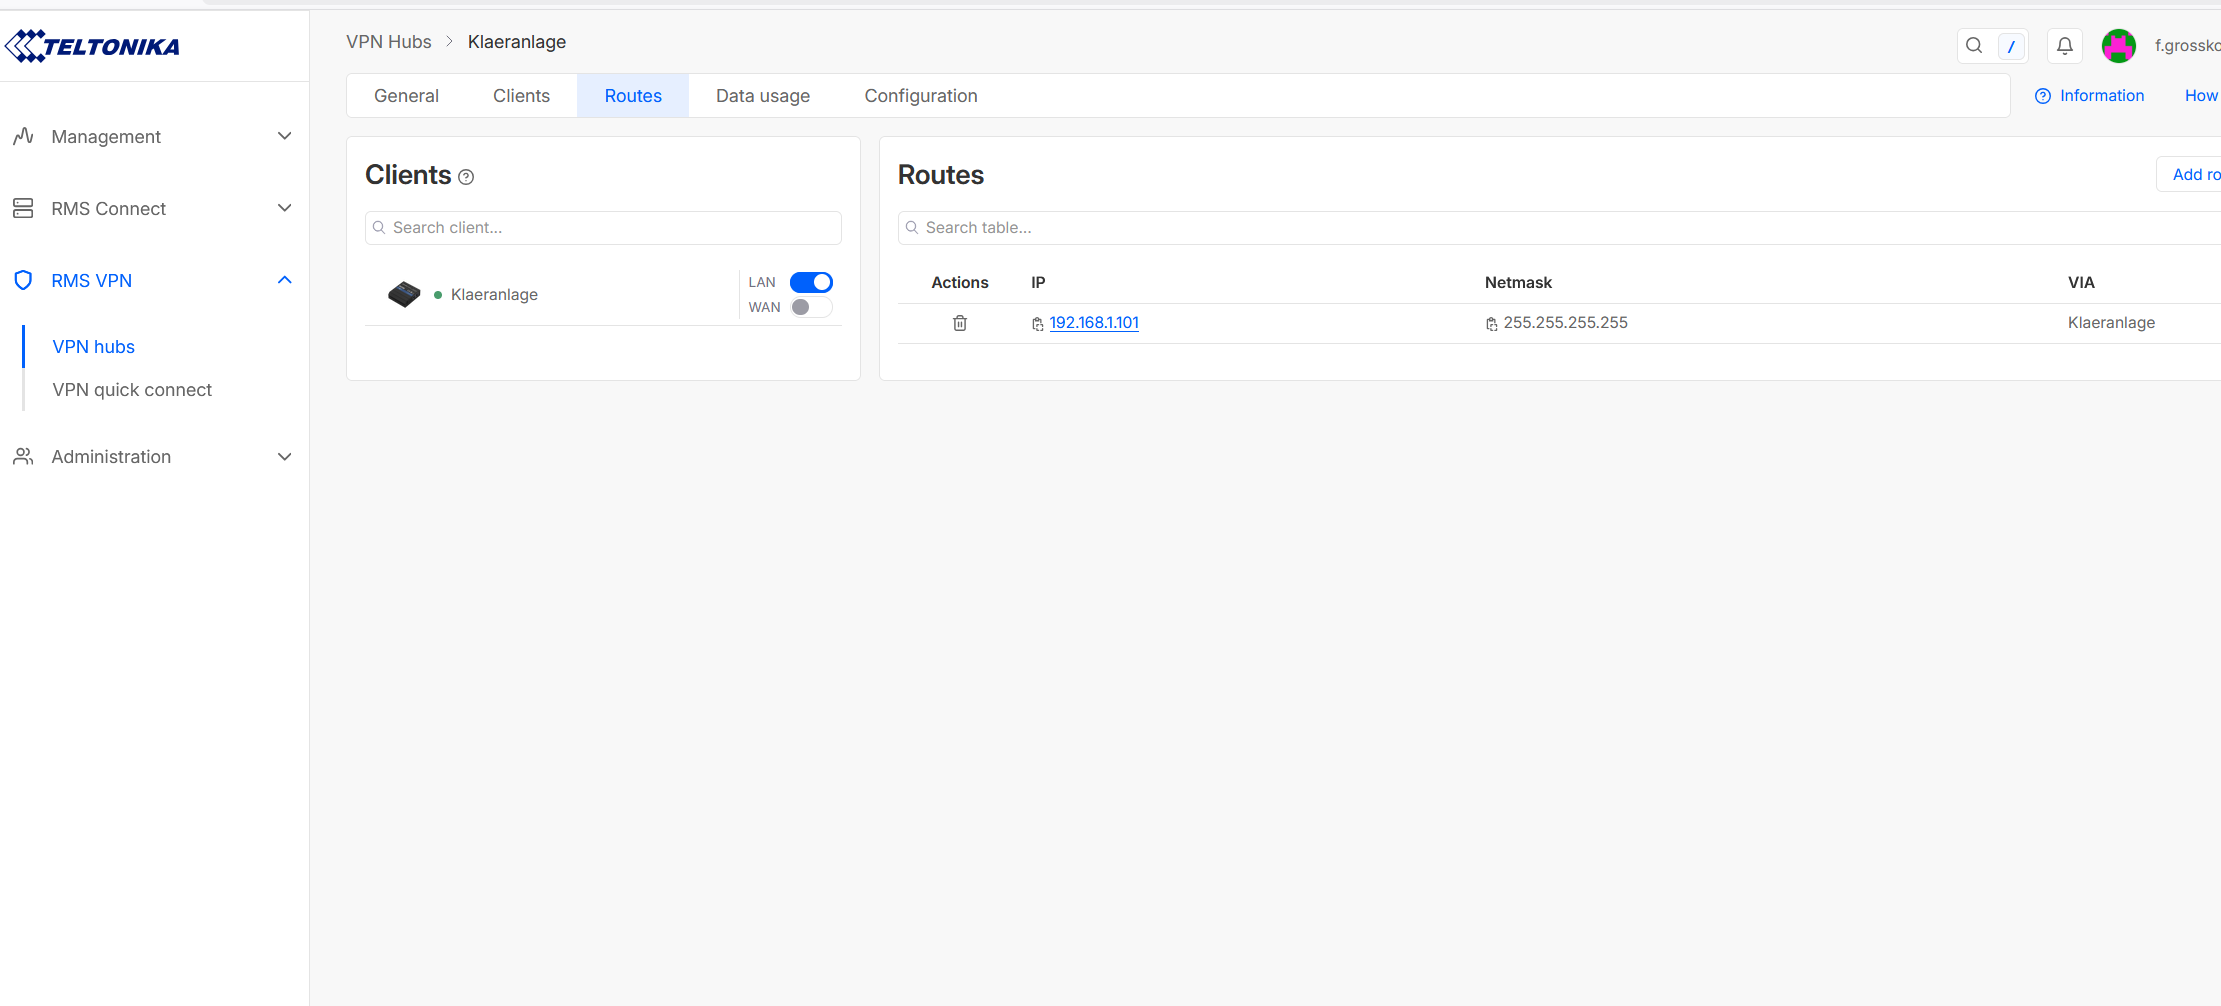Open the notifications bell
2221x1006 pixels.
2065,46
